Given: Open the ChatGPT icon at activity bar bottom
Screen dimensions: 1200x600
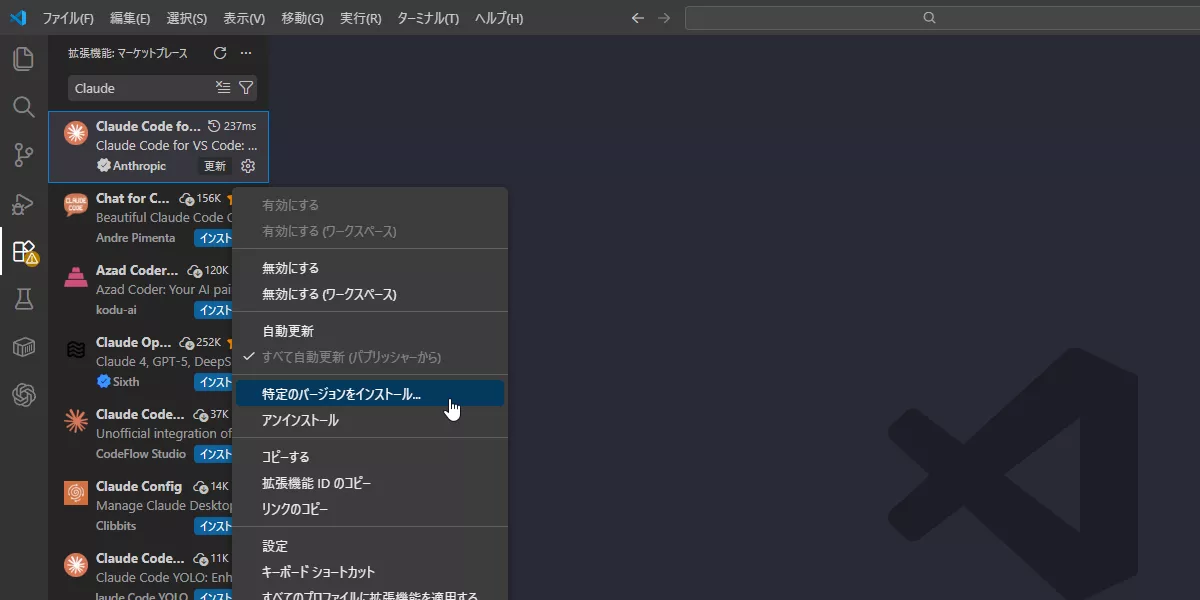Looking at the screenshot, I should (22, 393).
